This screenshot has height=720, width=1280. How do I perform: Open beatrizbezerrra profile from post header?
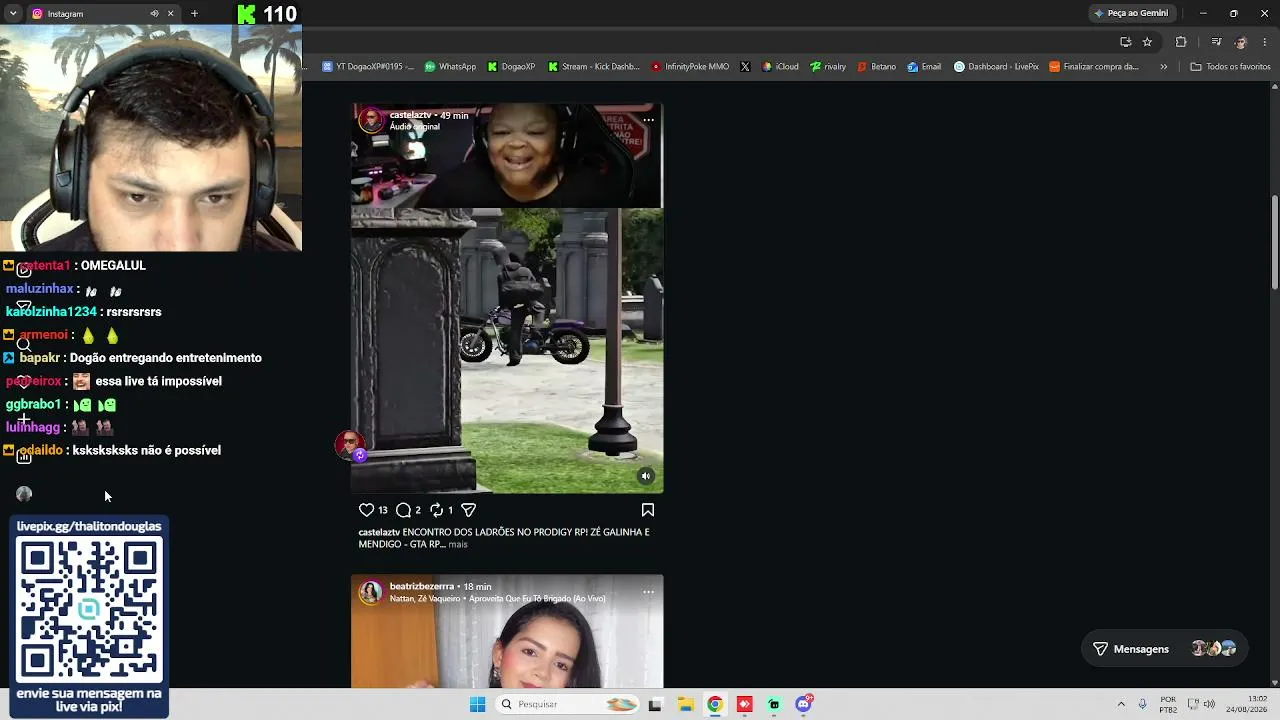click(422, 586)
